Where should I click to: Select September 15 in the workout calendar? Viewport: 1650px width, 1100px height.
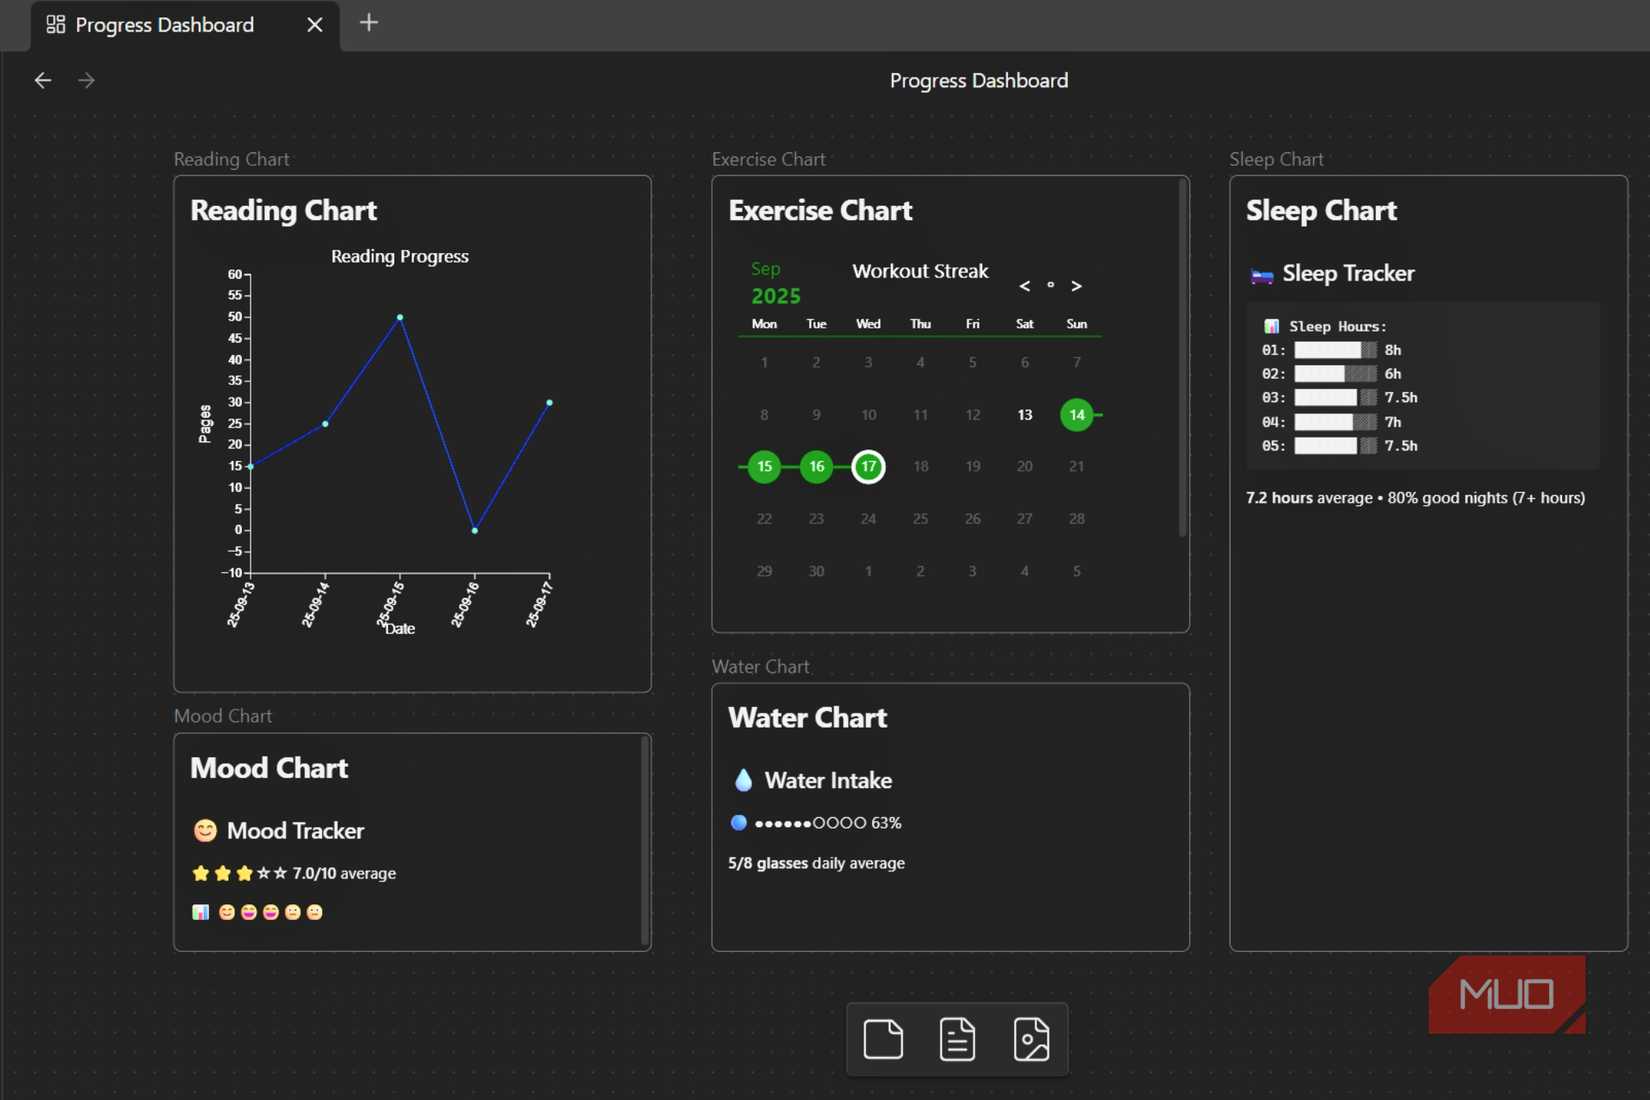[764, 467]
